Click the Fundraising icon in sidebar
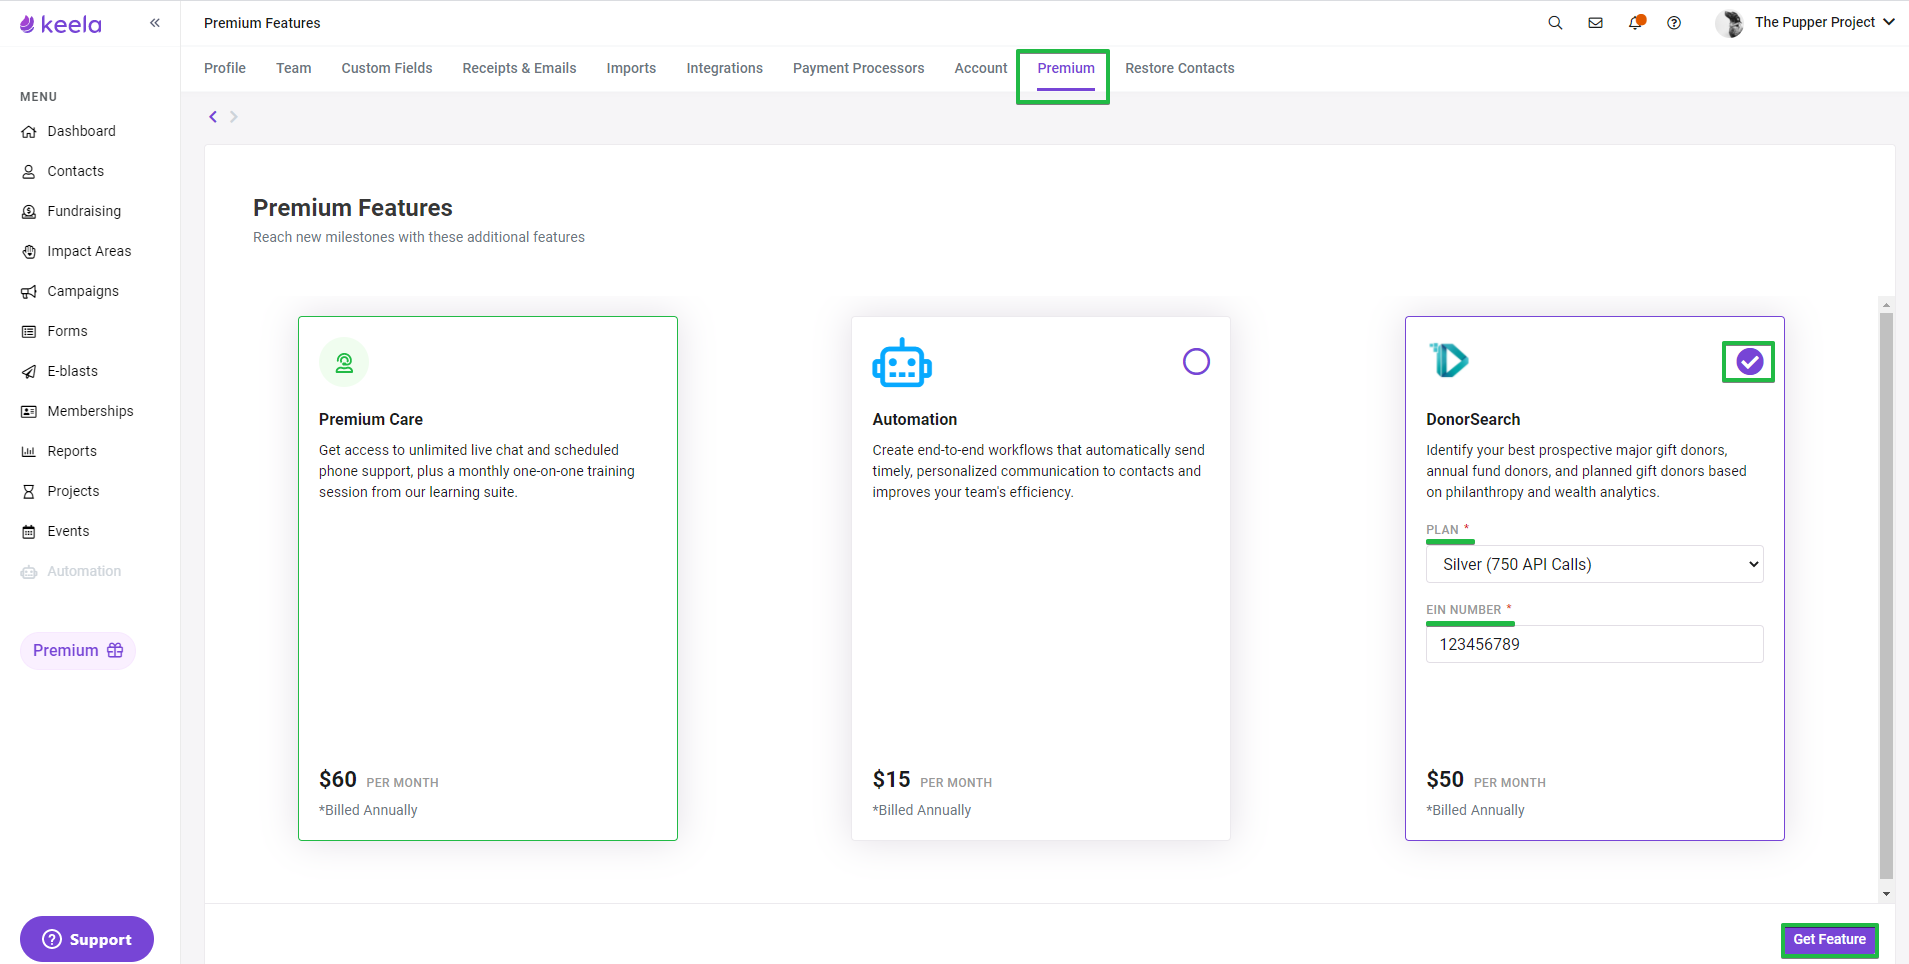 [x=29, y=211]
